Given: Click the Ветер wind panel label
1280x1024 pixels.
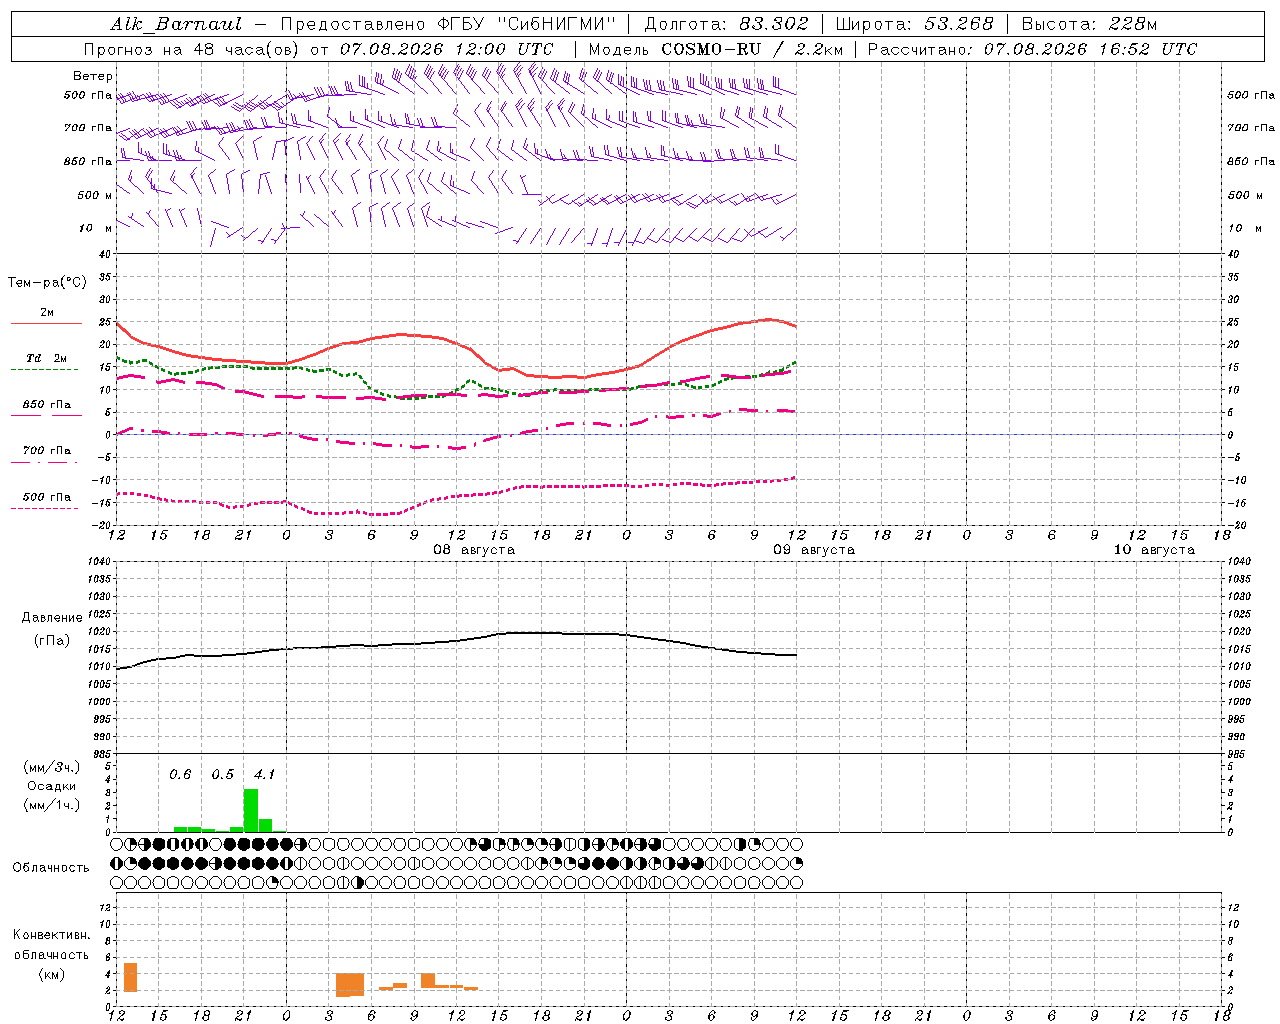Looking at the screenshot, I should [92, 76].
